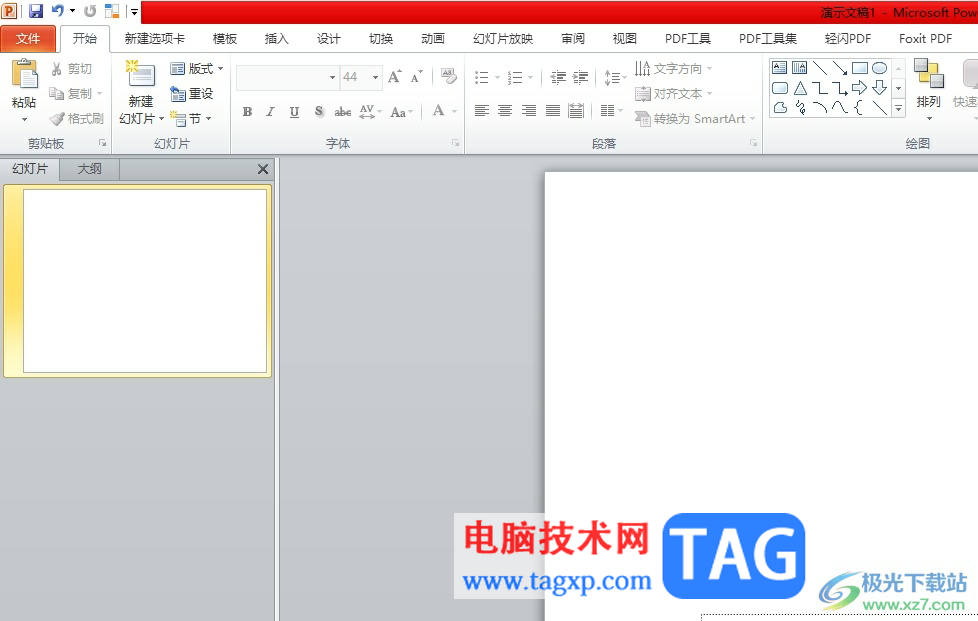Switch to the 大纲 (Outline) pane tab

89,169
